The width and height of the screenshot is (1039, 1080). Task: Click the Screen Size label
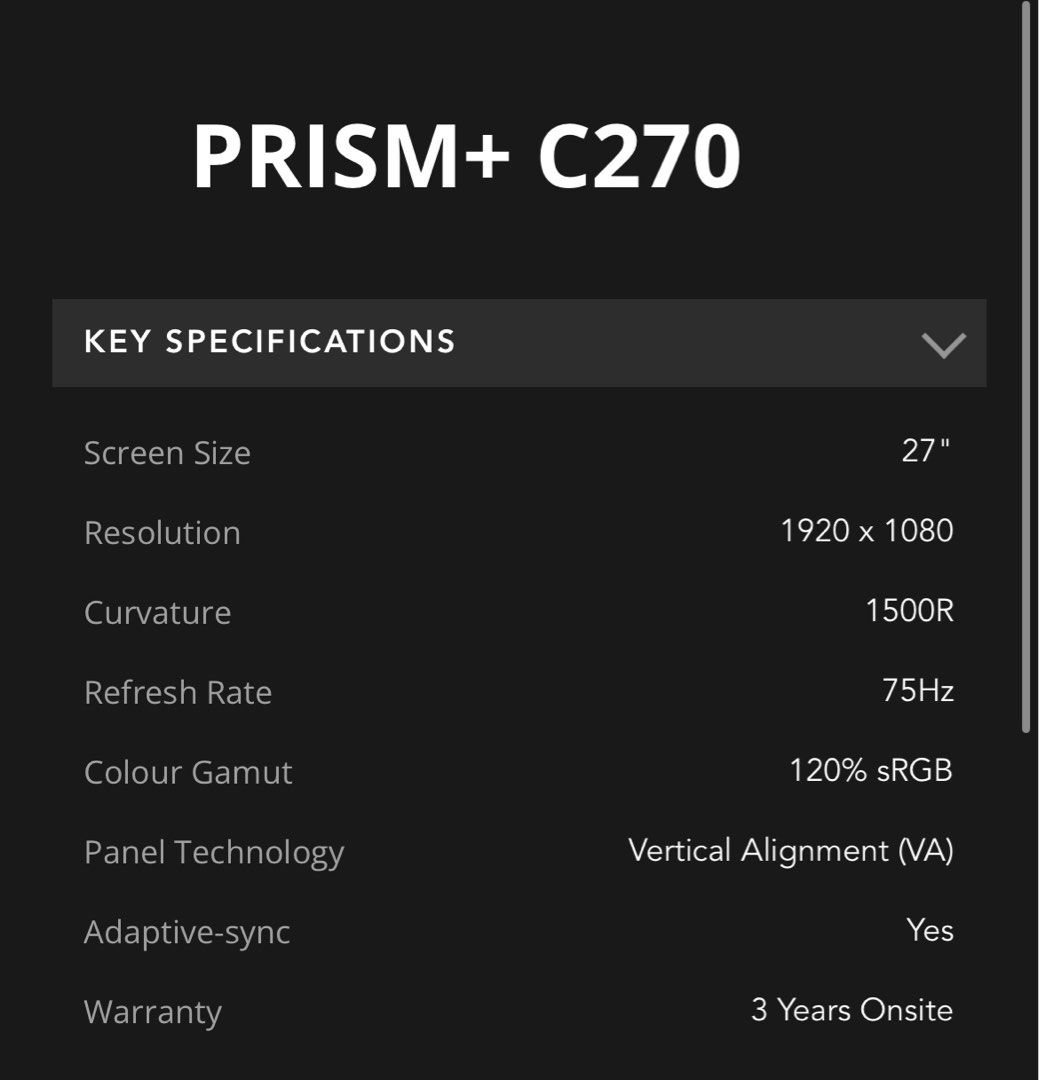(x=168, y=452)
